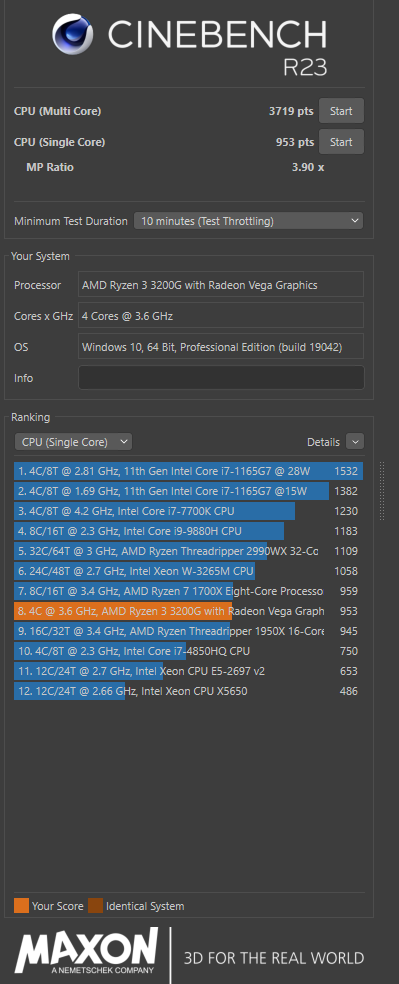Screen dimensions: 399x984
Task: Select ranking row 11 Xeon E5-2697 v2
Action: (x=188, y=671)
